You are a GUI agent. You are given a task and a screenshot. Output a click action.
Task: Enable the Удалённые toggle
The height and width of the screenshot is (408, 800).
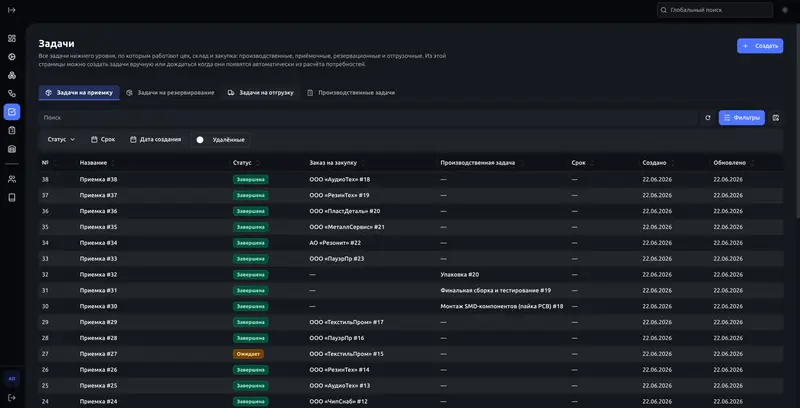(200, 140)
